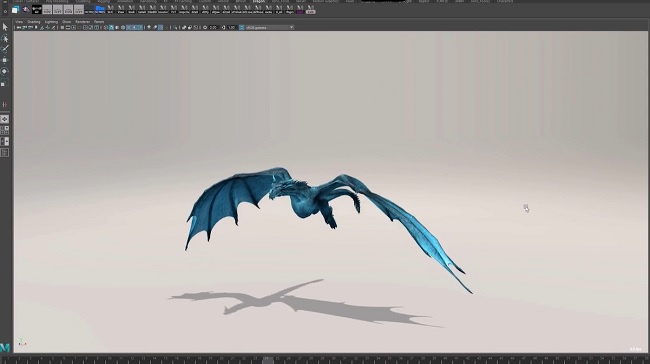Screen dimensions: 650x364
Task: Toggle color management view transform button
Action: click(x=242, y=27)
